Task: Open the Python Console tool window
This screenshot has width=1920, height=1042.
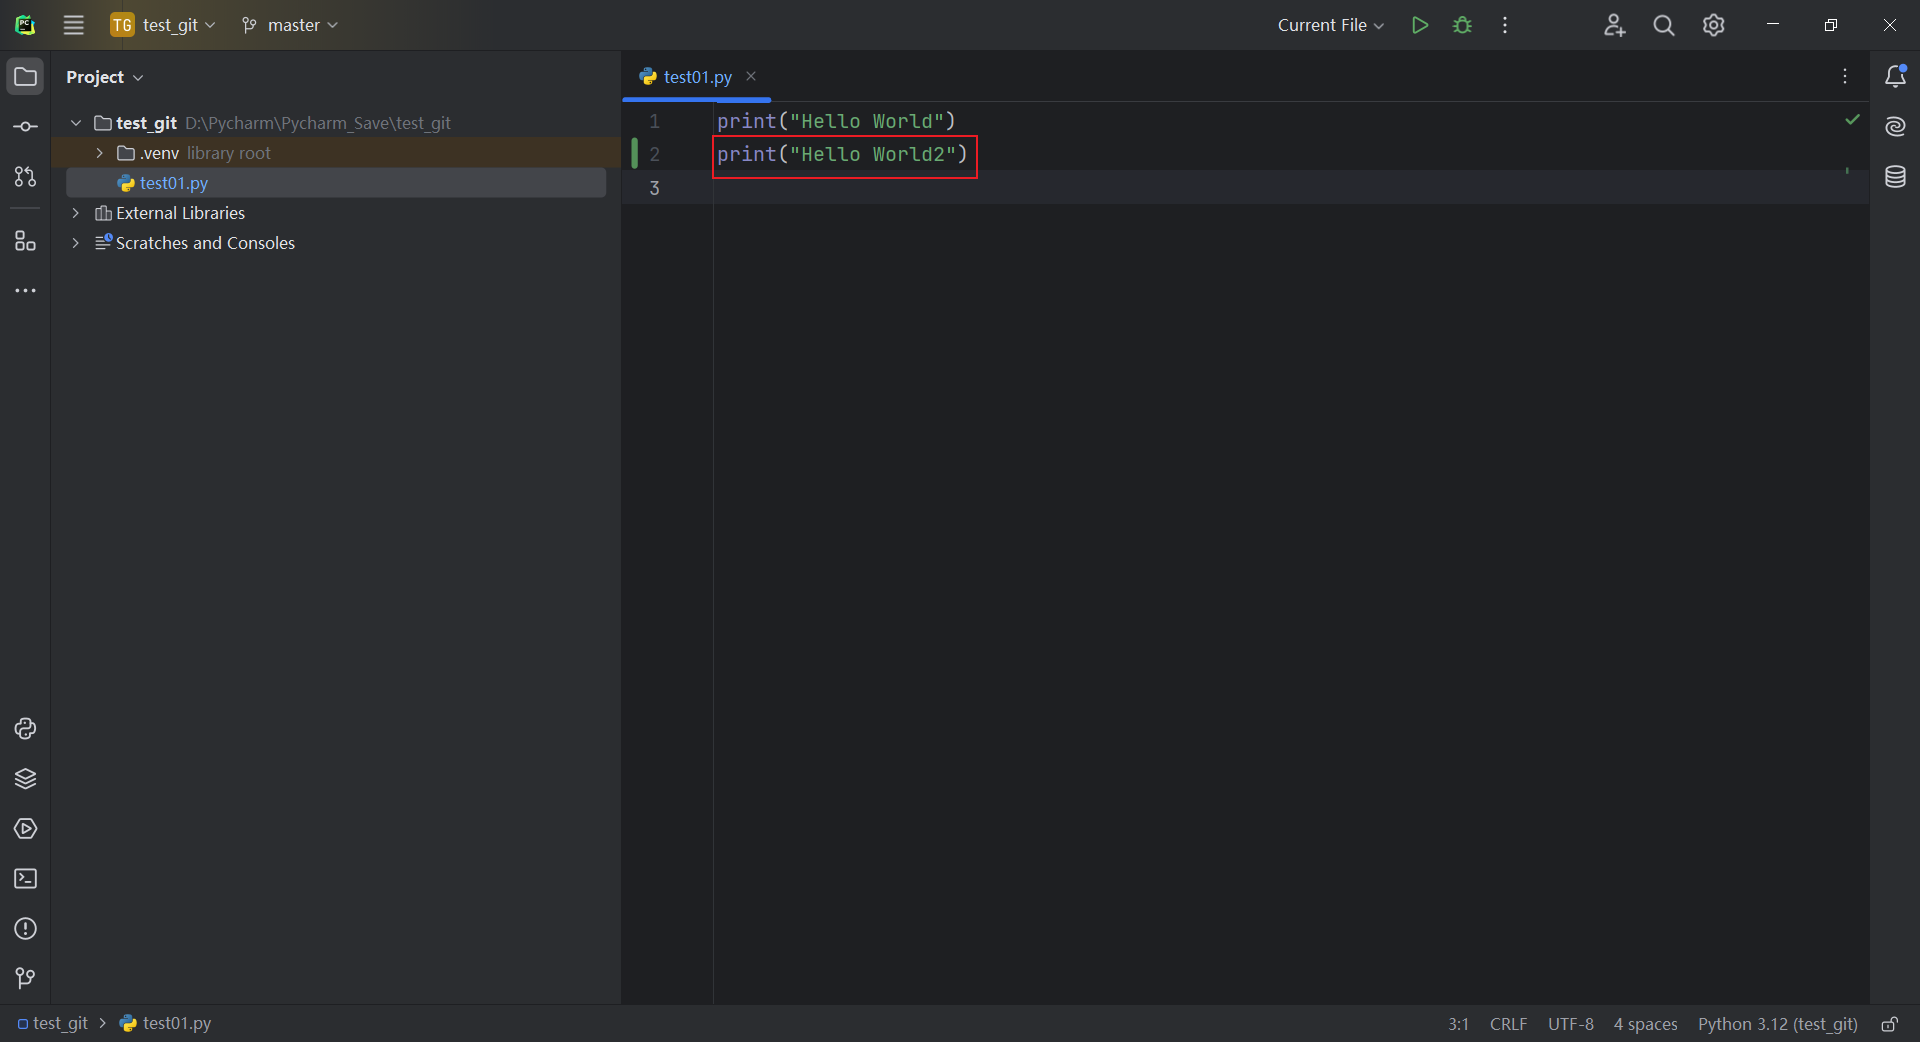Action: click(x=26, y=729)
